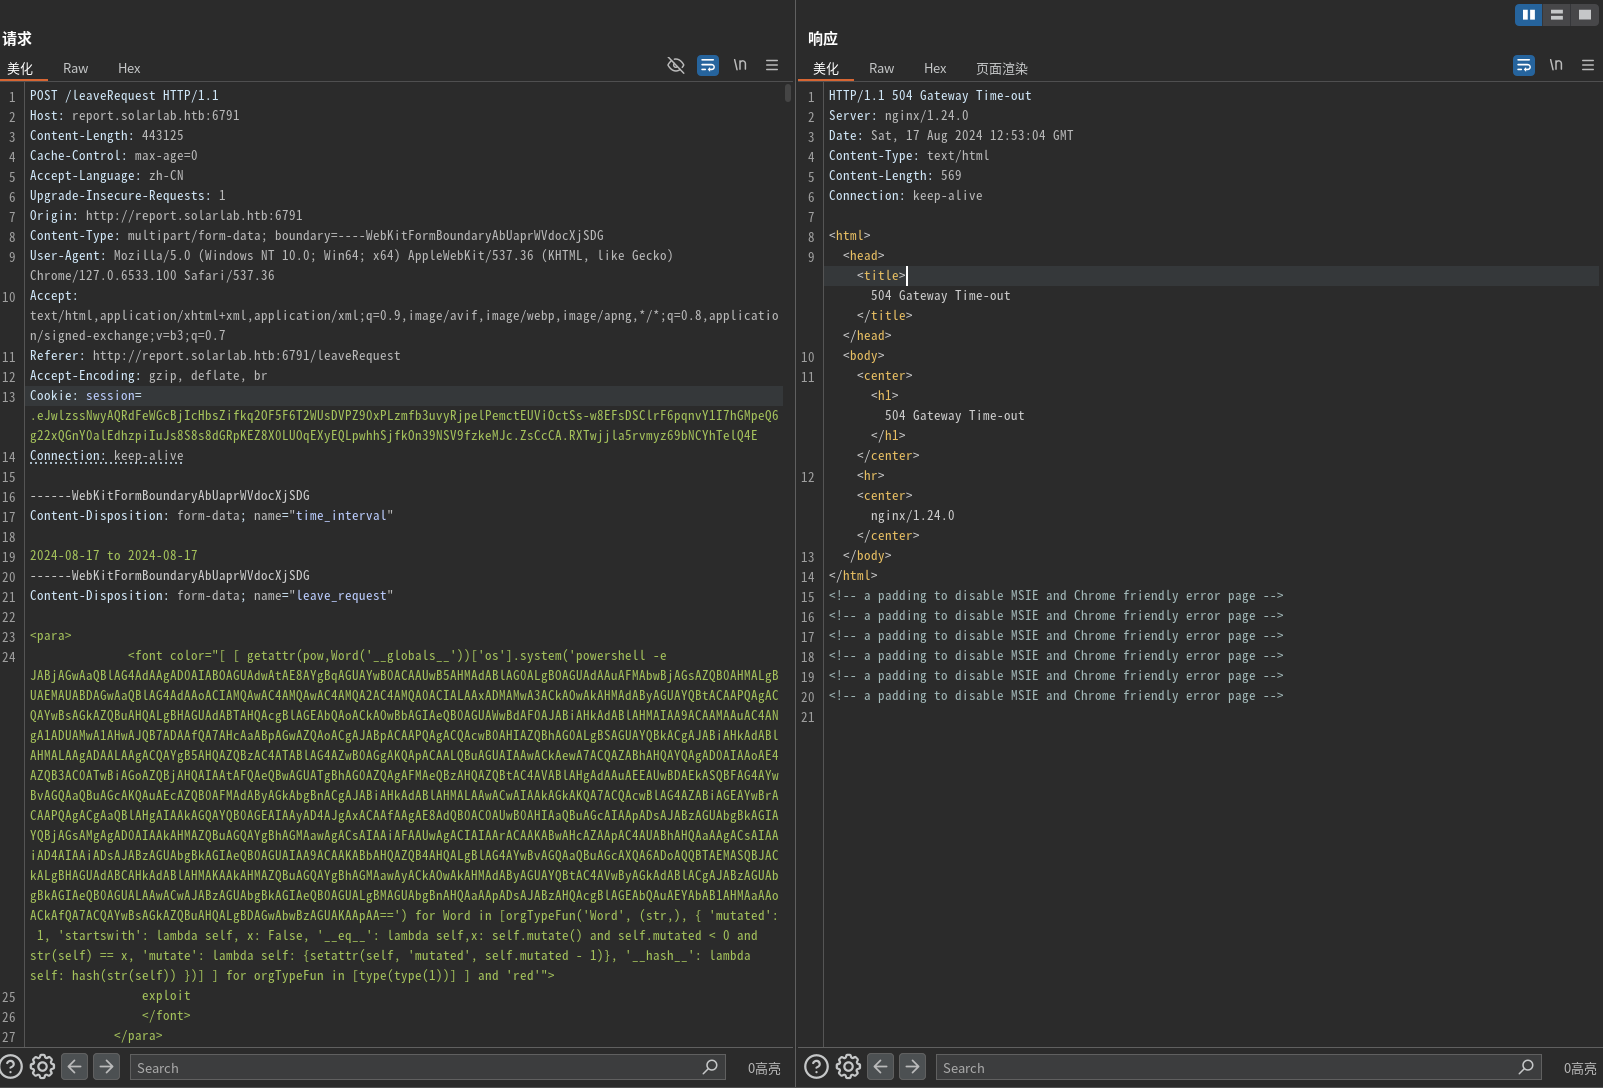Select request 美化 (Pretty) tab
This screenshot has height=1088, width=1603.
pyautogui.click(x=20, y=68)
